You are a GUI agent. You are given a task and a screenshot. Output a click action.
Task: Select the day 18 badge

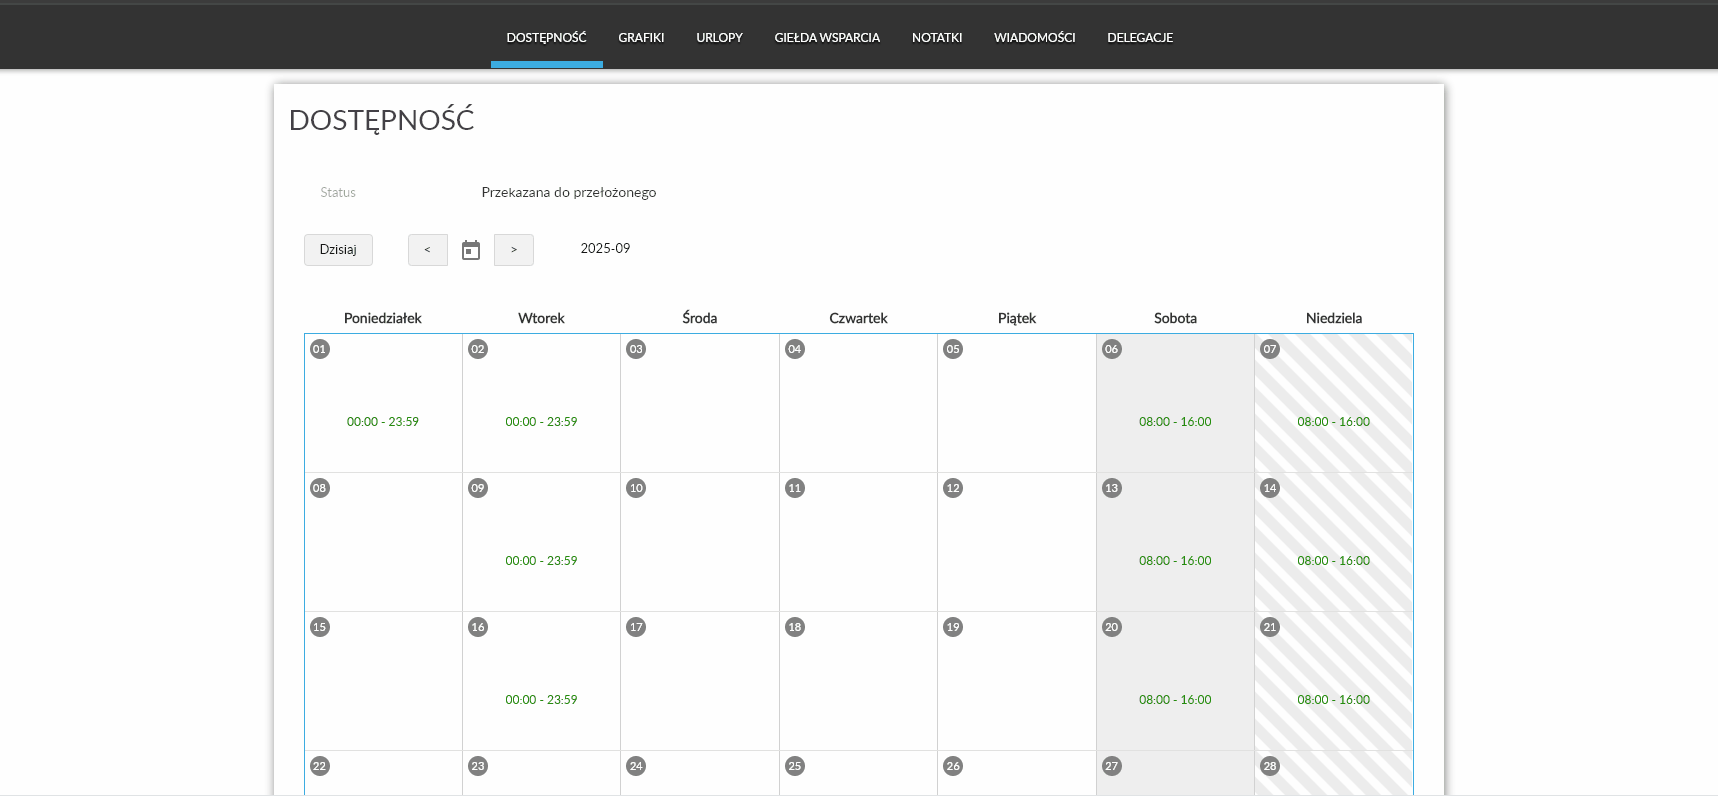tap(795, 627)
